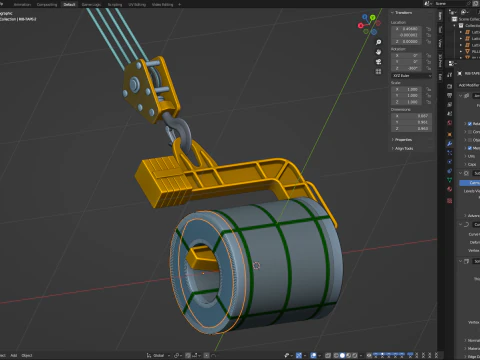Click the pan hand gizmo in viewport
The image size is (480, 360).
378,52
